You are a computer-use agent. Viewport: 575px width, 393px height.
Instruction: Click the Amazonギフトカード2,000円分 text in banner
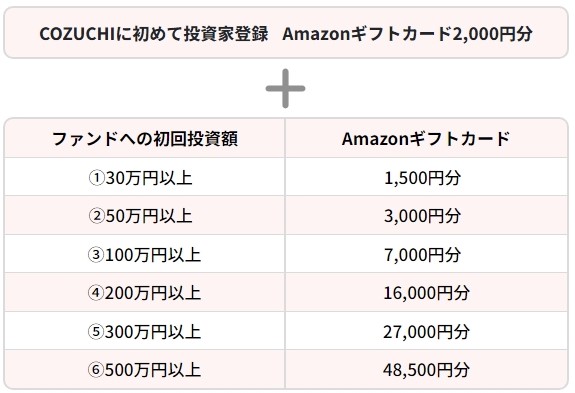coord(407,34)
